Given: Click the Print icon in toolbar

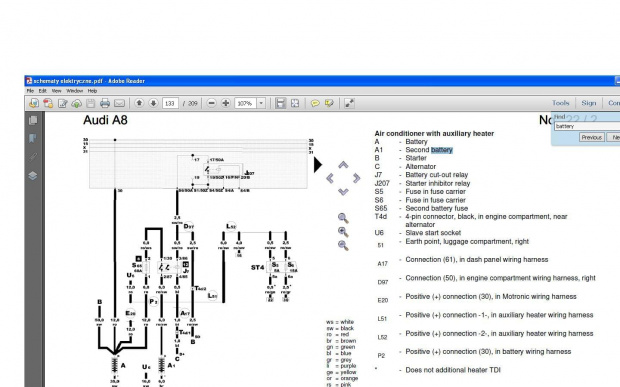Looking at the screenshot, I should click(x=105, y=104).
